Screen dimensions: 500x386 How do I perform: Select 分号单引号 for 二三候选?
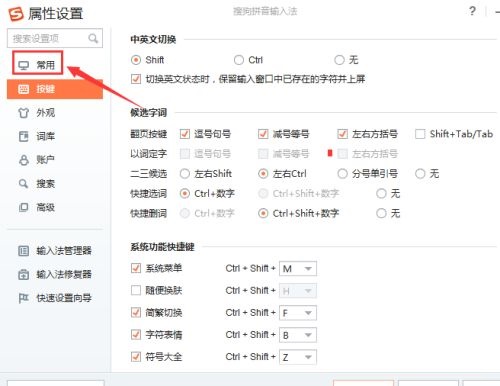tap(342, 174)
